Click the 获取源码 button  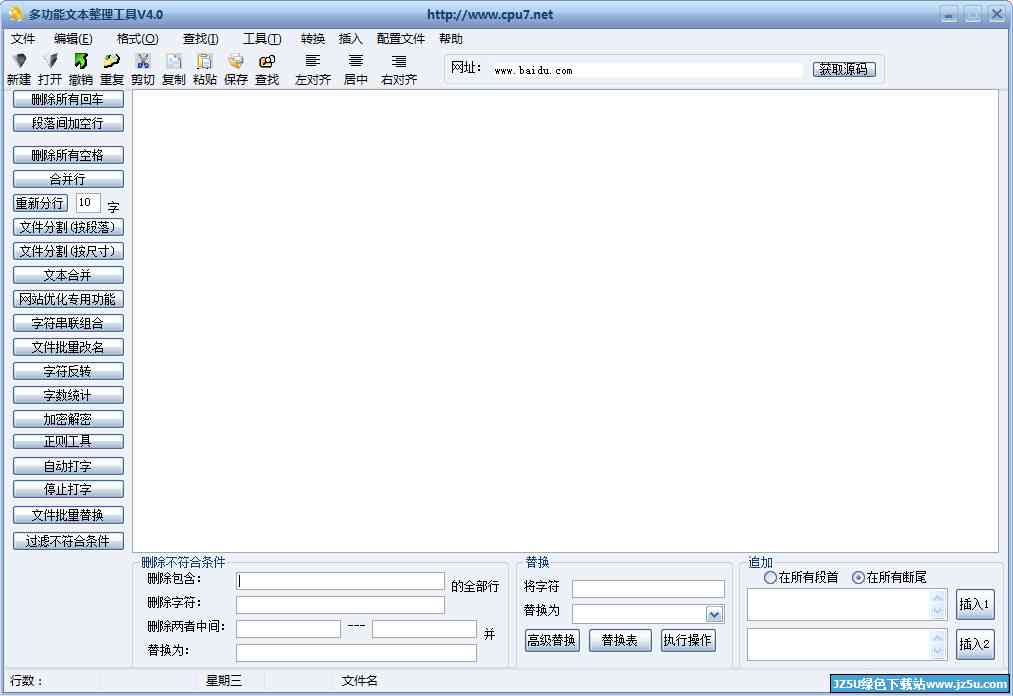(x=844, y=69)
